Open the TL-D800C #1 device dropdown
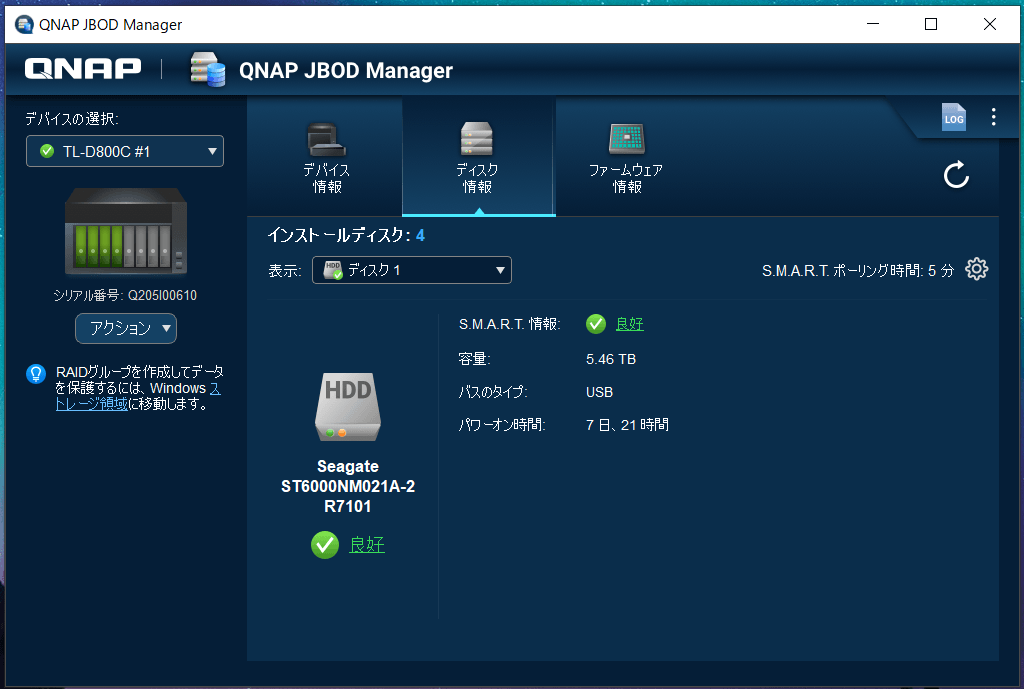The height and width of the screenshot is (689, 1024). [125, 152]
